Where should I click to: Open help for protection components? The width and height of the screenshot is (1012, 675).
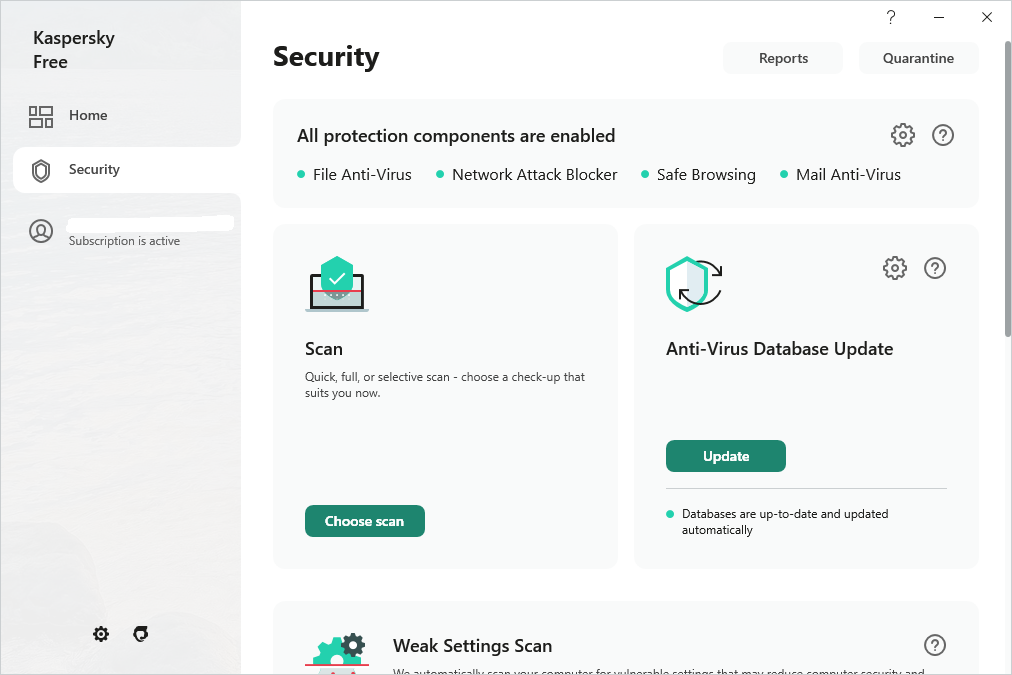coord(942,135)
